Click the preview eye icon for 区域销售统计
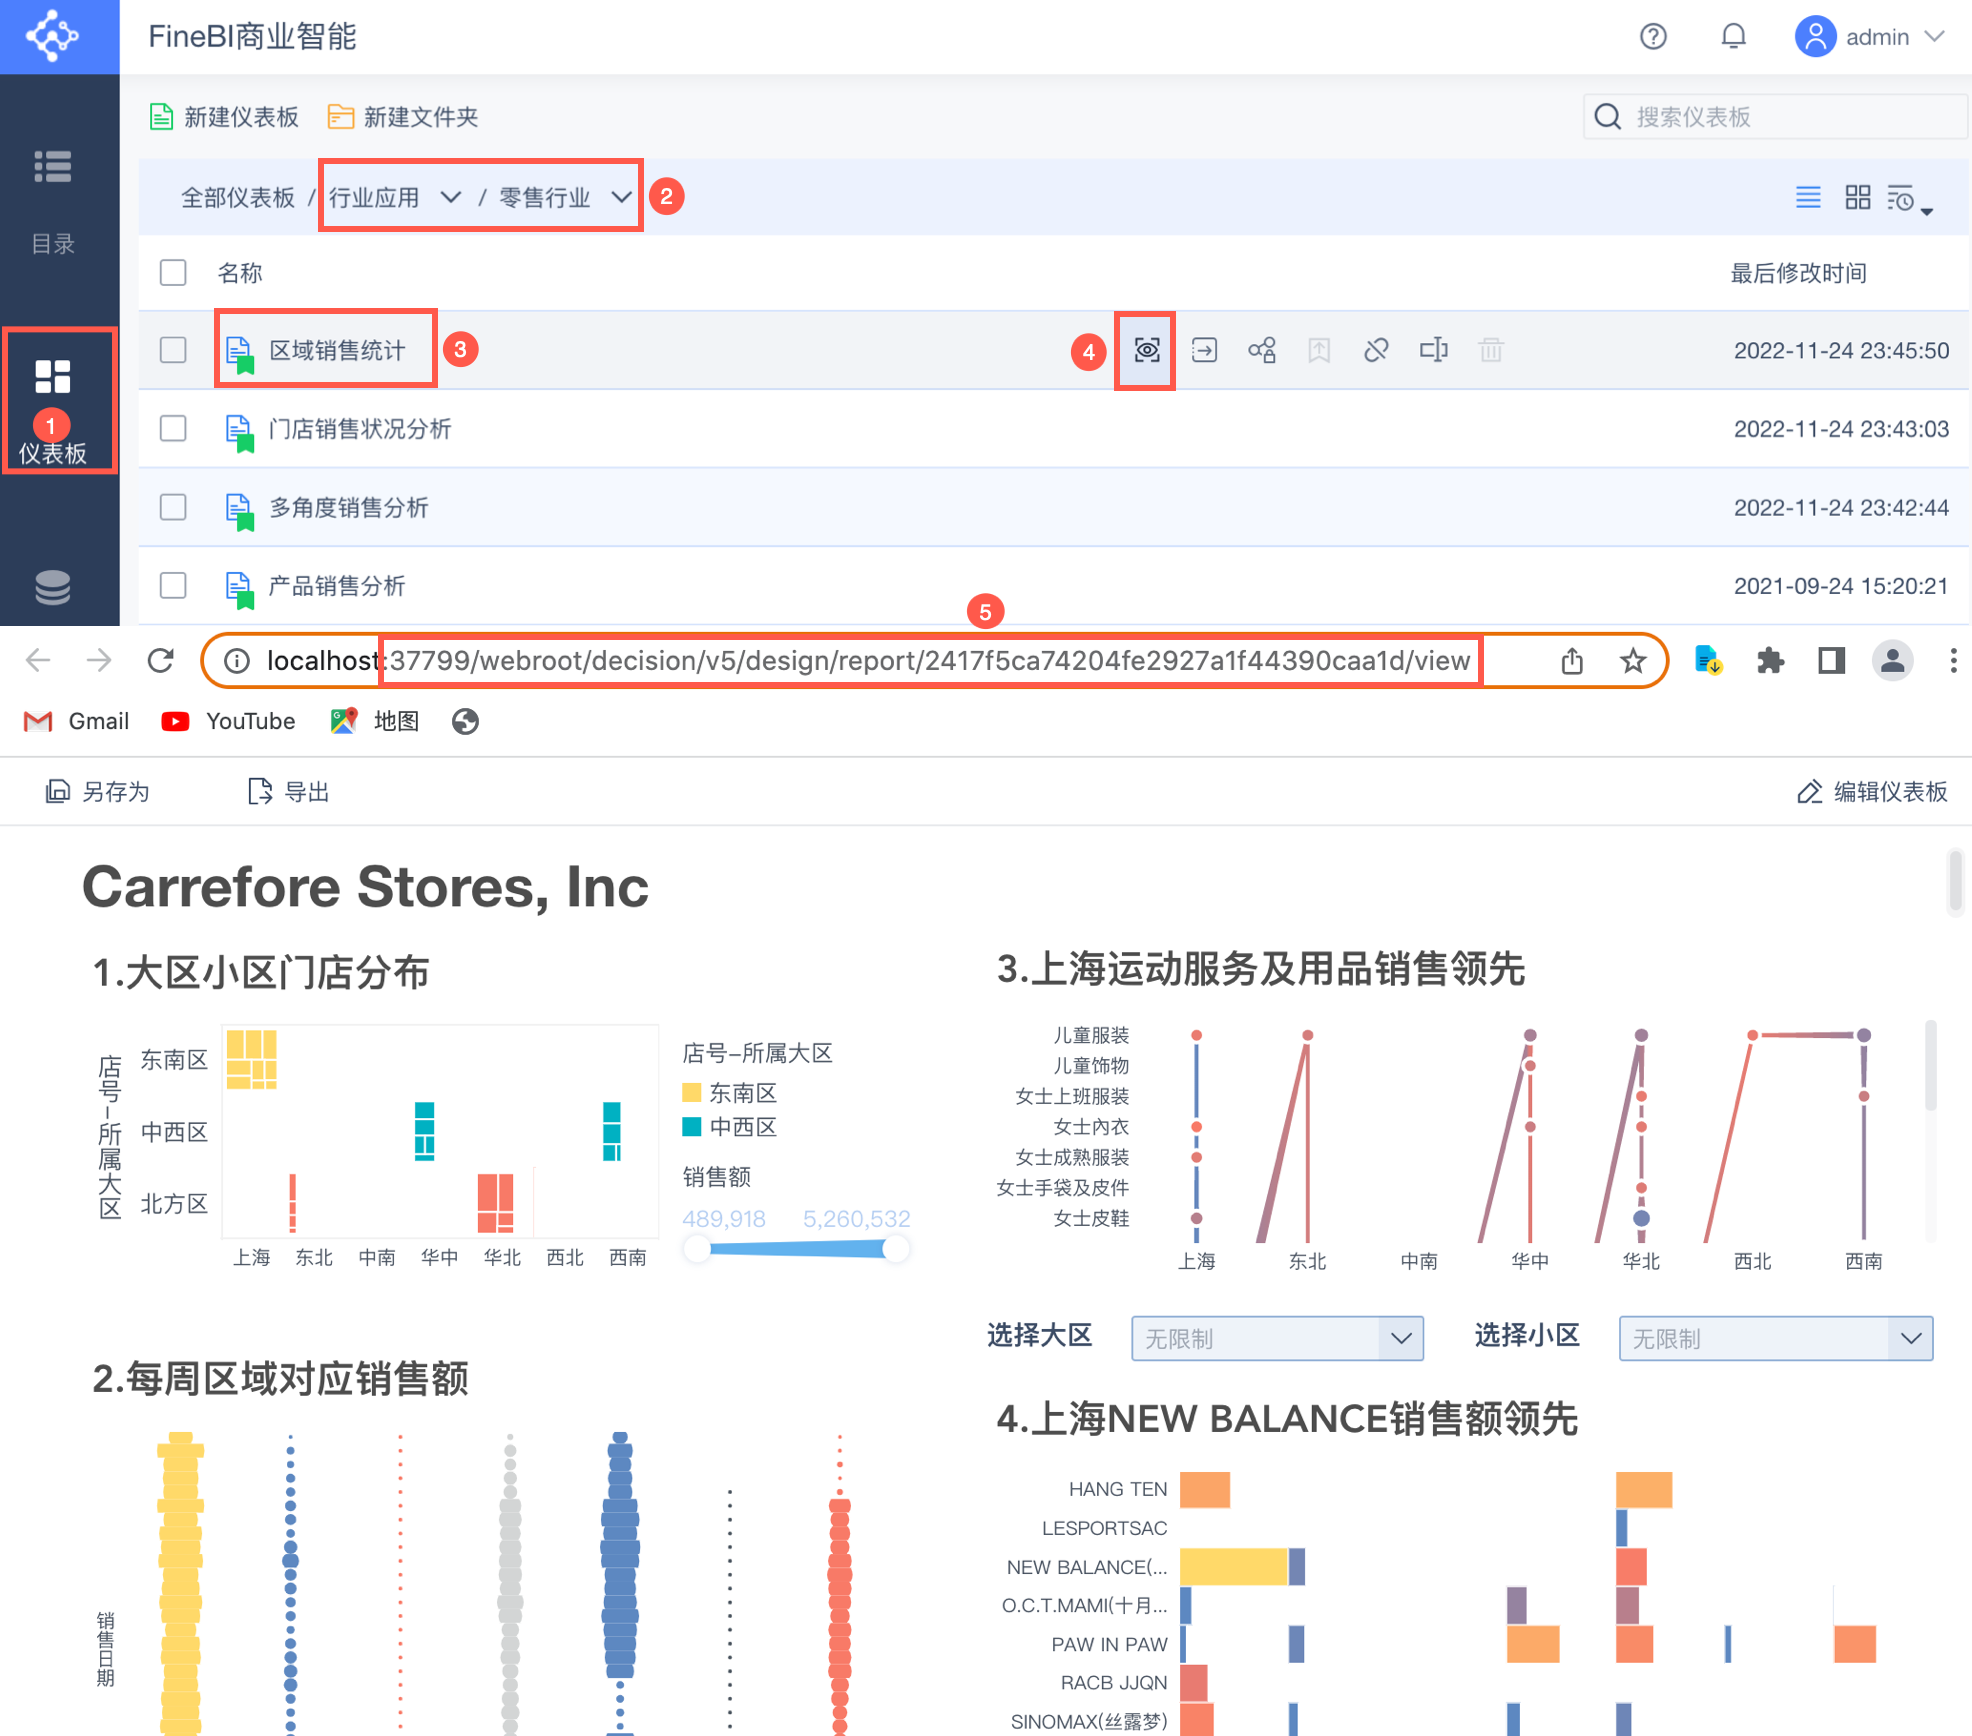The width and height of the screenshot is (1972, 1736). pyautogui.click(x=1146, y=350)
